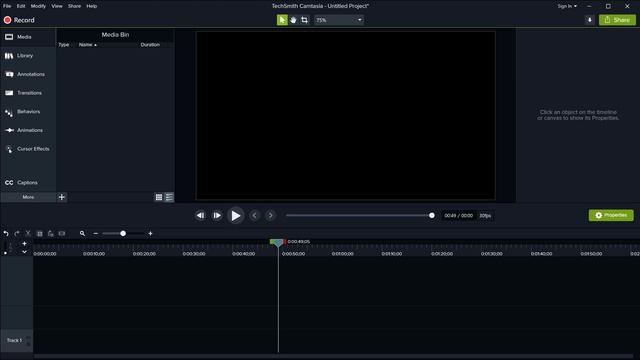
Task: Click the Copy icon in timeline toolbar
Action: [40, 233]
